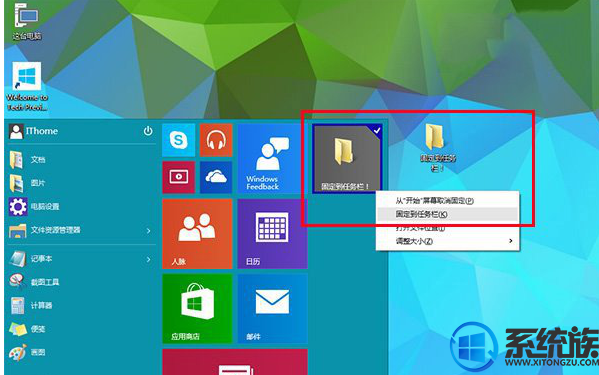
Task: Click the selected 固定到任务栏！ folder tile
Action: [x=347, y=158]
